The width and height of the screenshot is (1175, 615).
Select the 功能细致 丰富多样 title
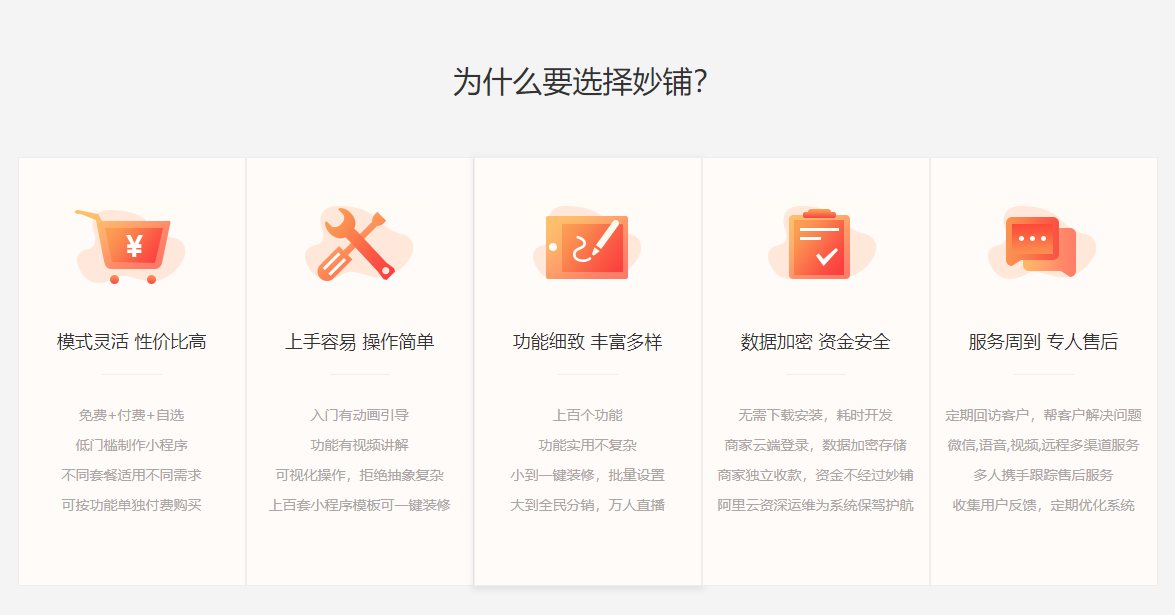coord(587,340)
